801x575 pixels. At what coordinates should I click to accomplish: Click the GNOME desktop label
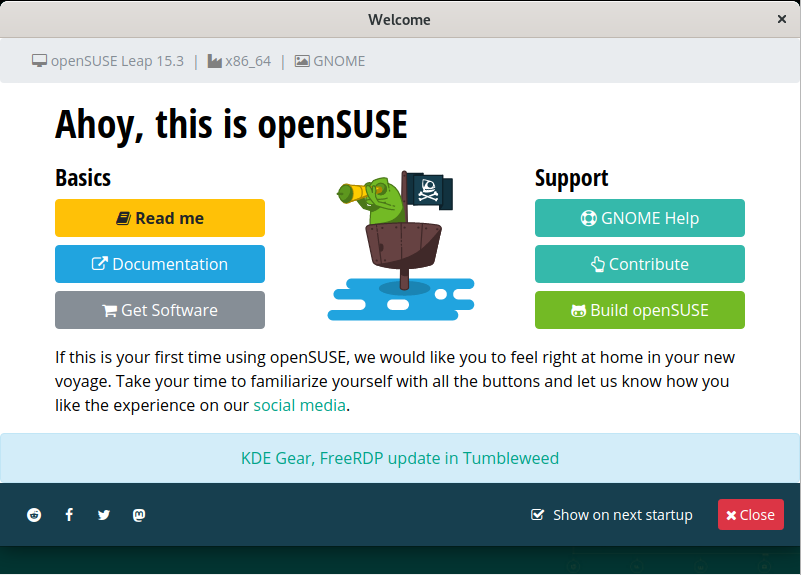pos(339,61)
